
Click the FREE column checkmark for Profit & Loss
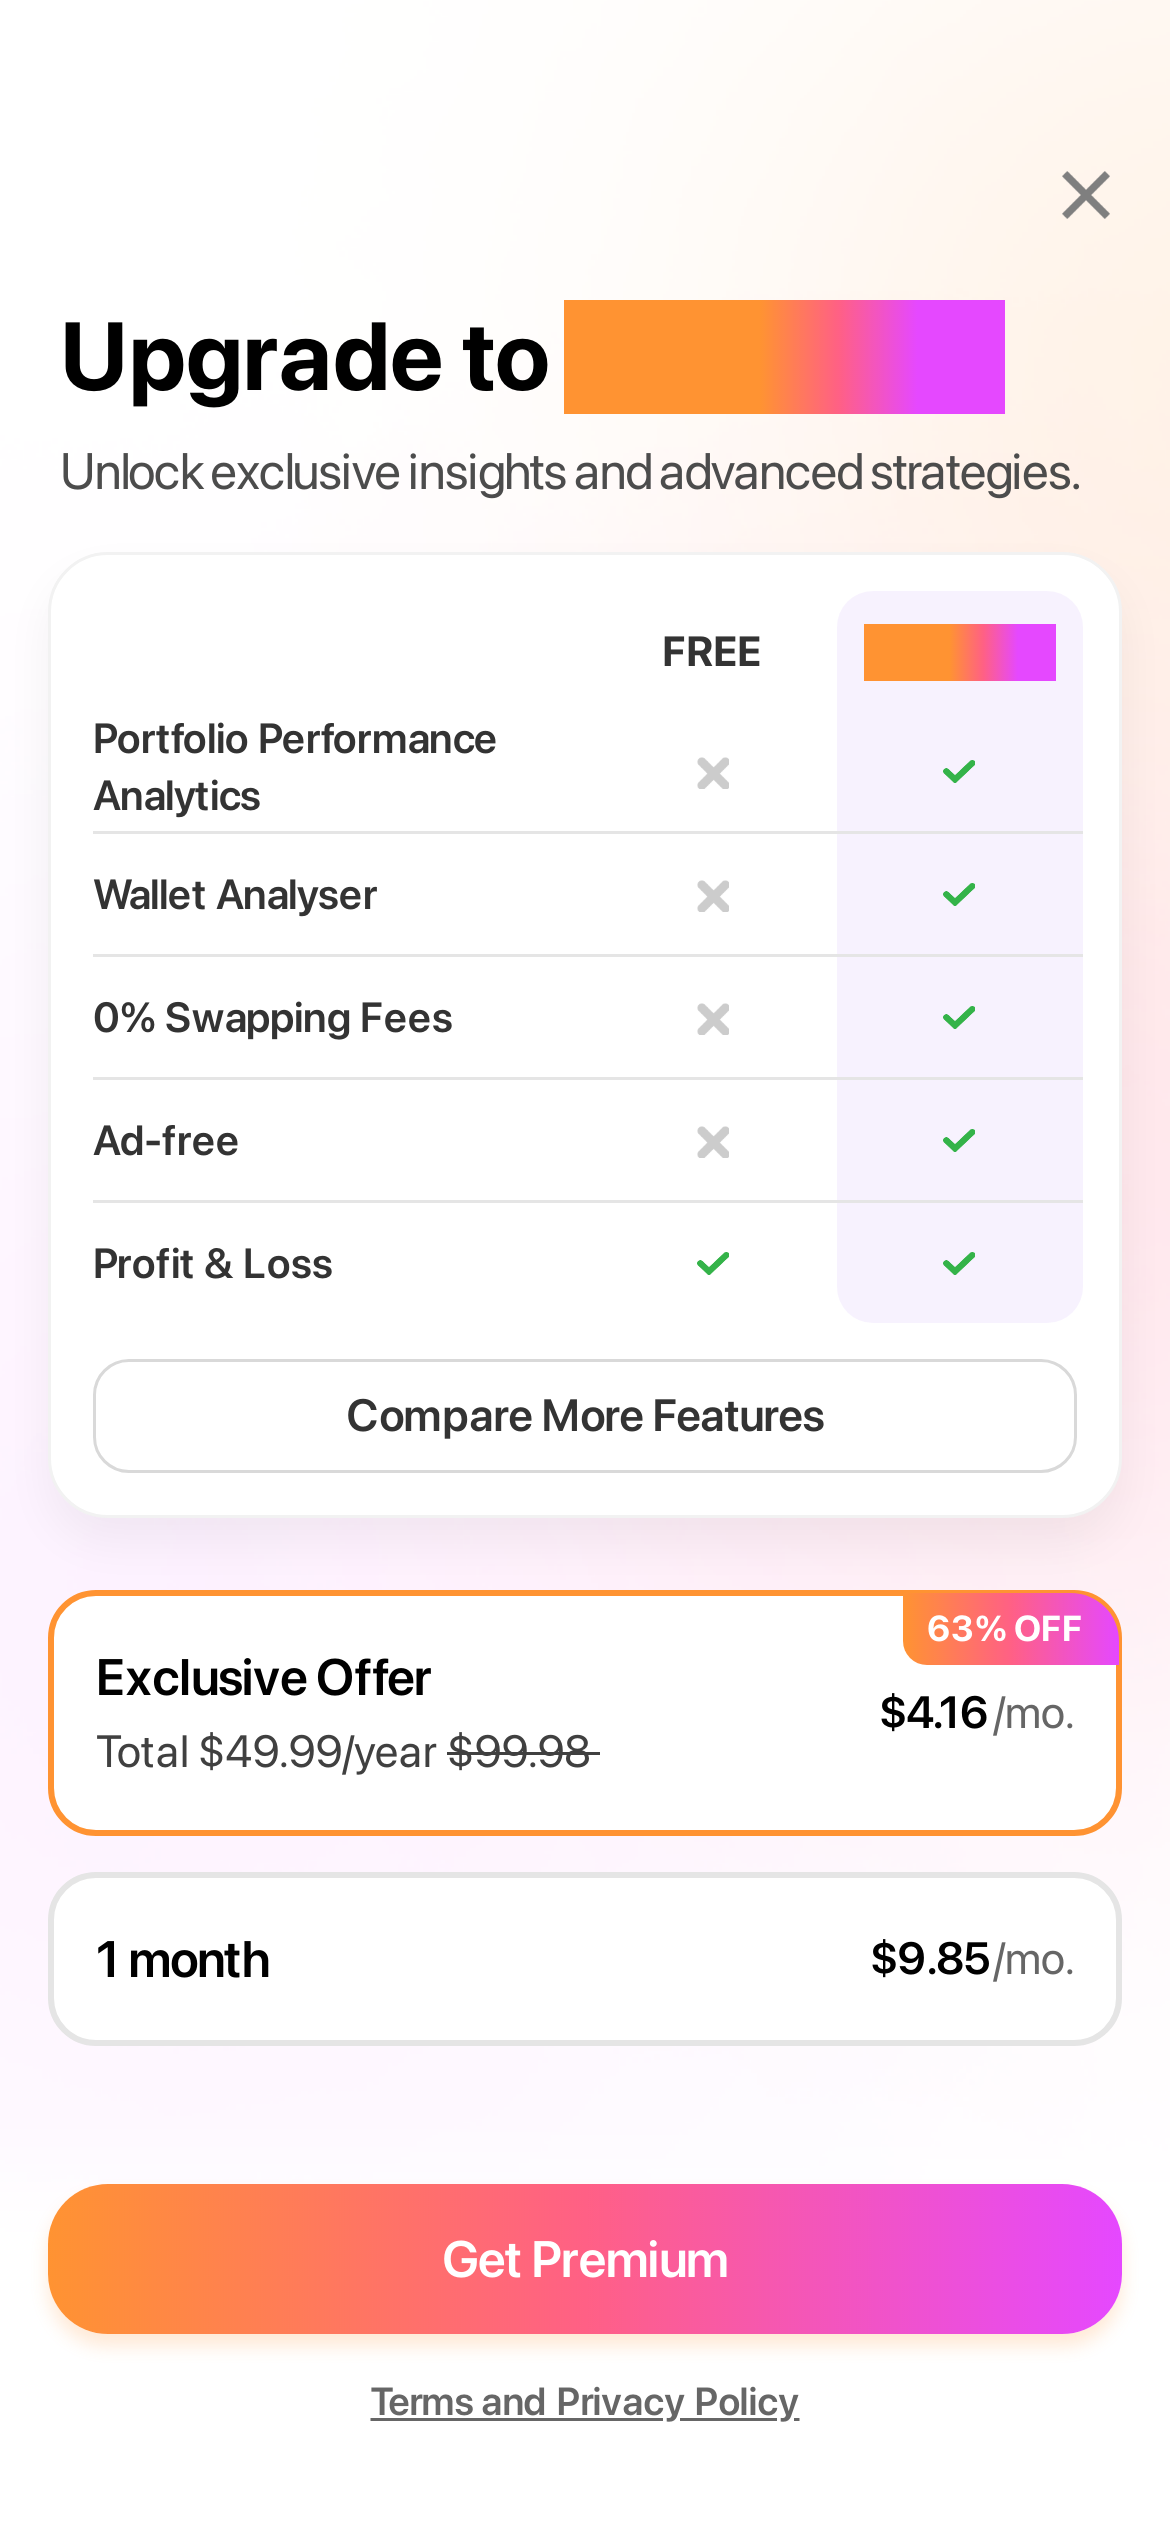click(713, 1264)
